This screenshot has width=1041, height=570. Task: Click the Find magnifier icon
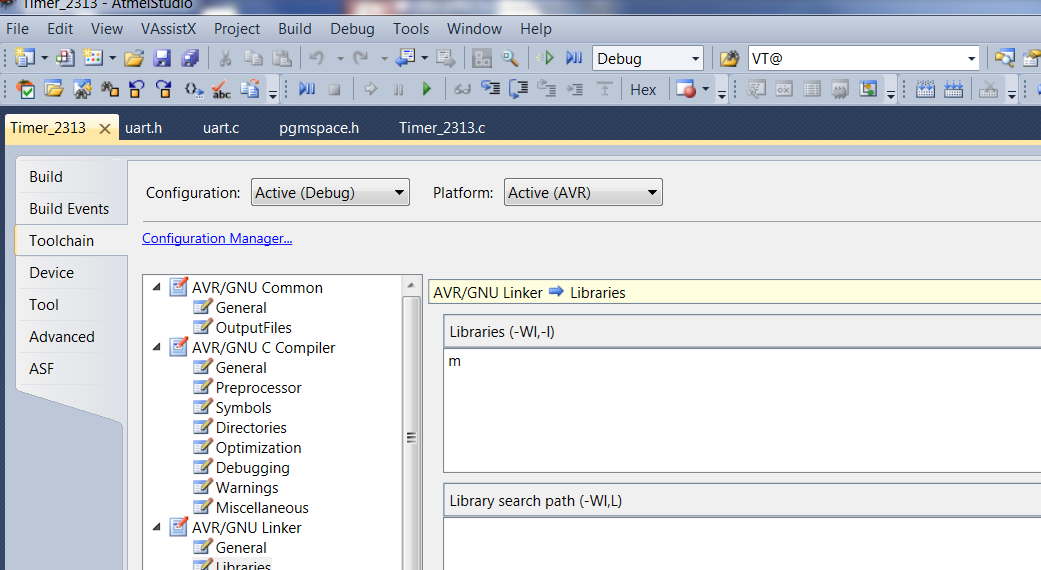(x=510, y=58)
